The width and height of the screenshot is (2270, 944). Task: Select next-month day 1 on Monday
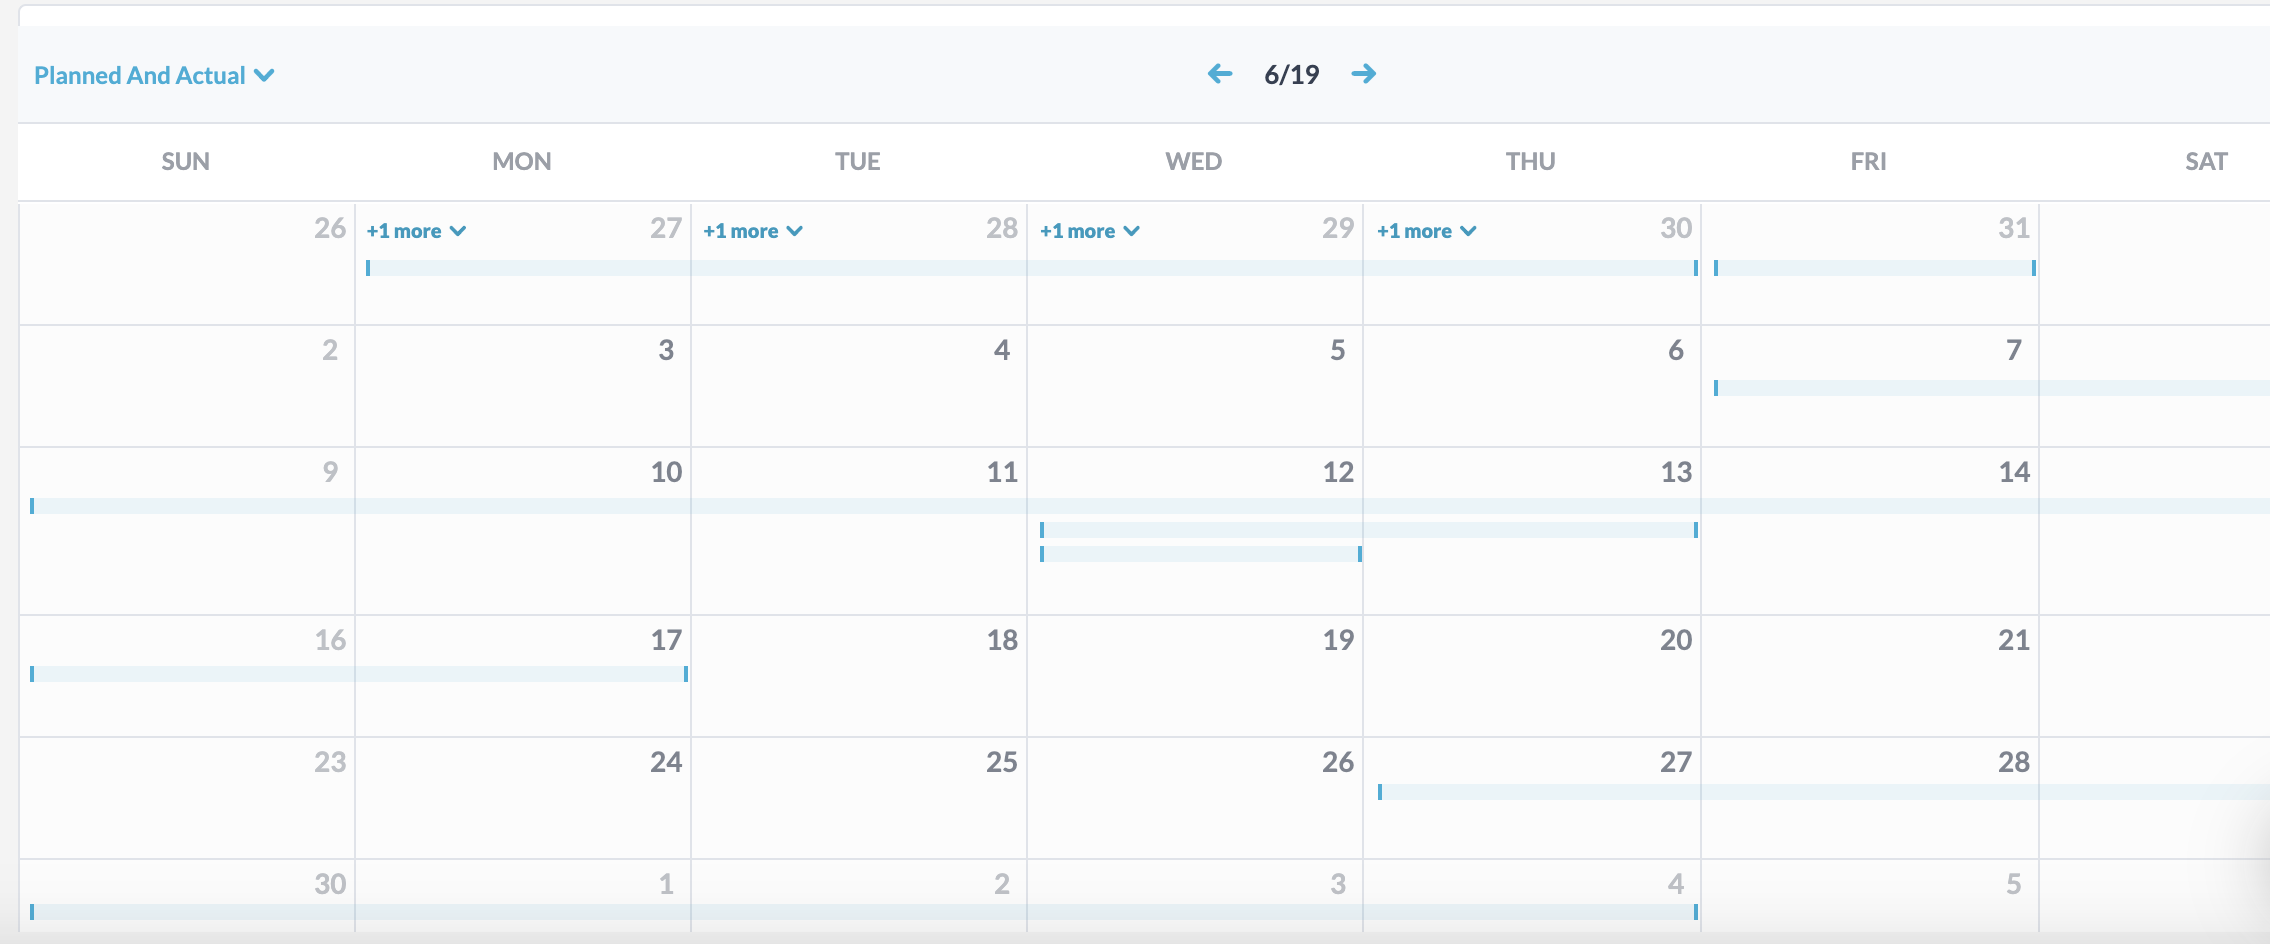point(666,884)
